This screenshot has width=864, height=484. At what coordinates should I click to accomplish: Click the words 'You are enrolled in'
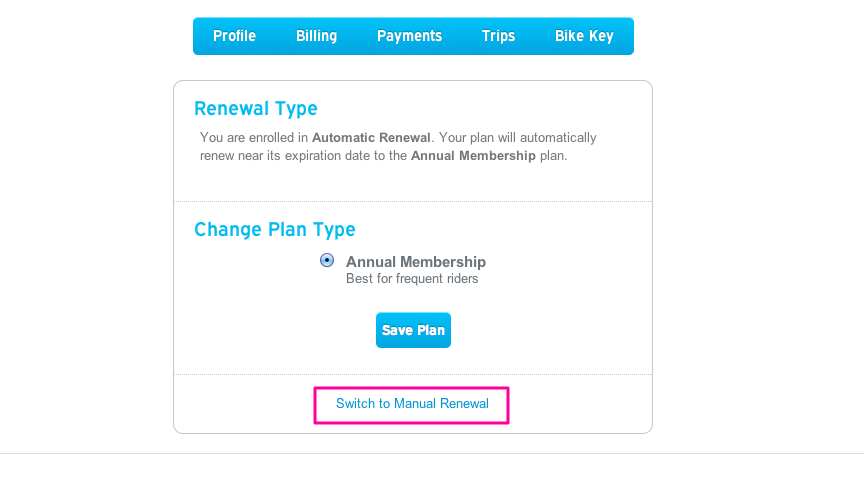pos(254,137)
